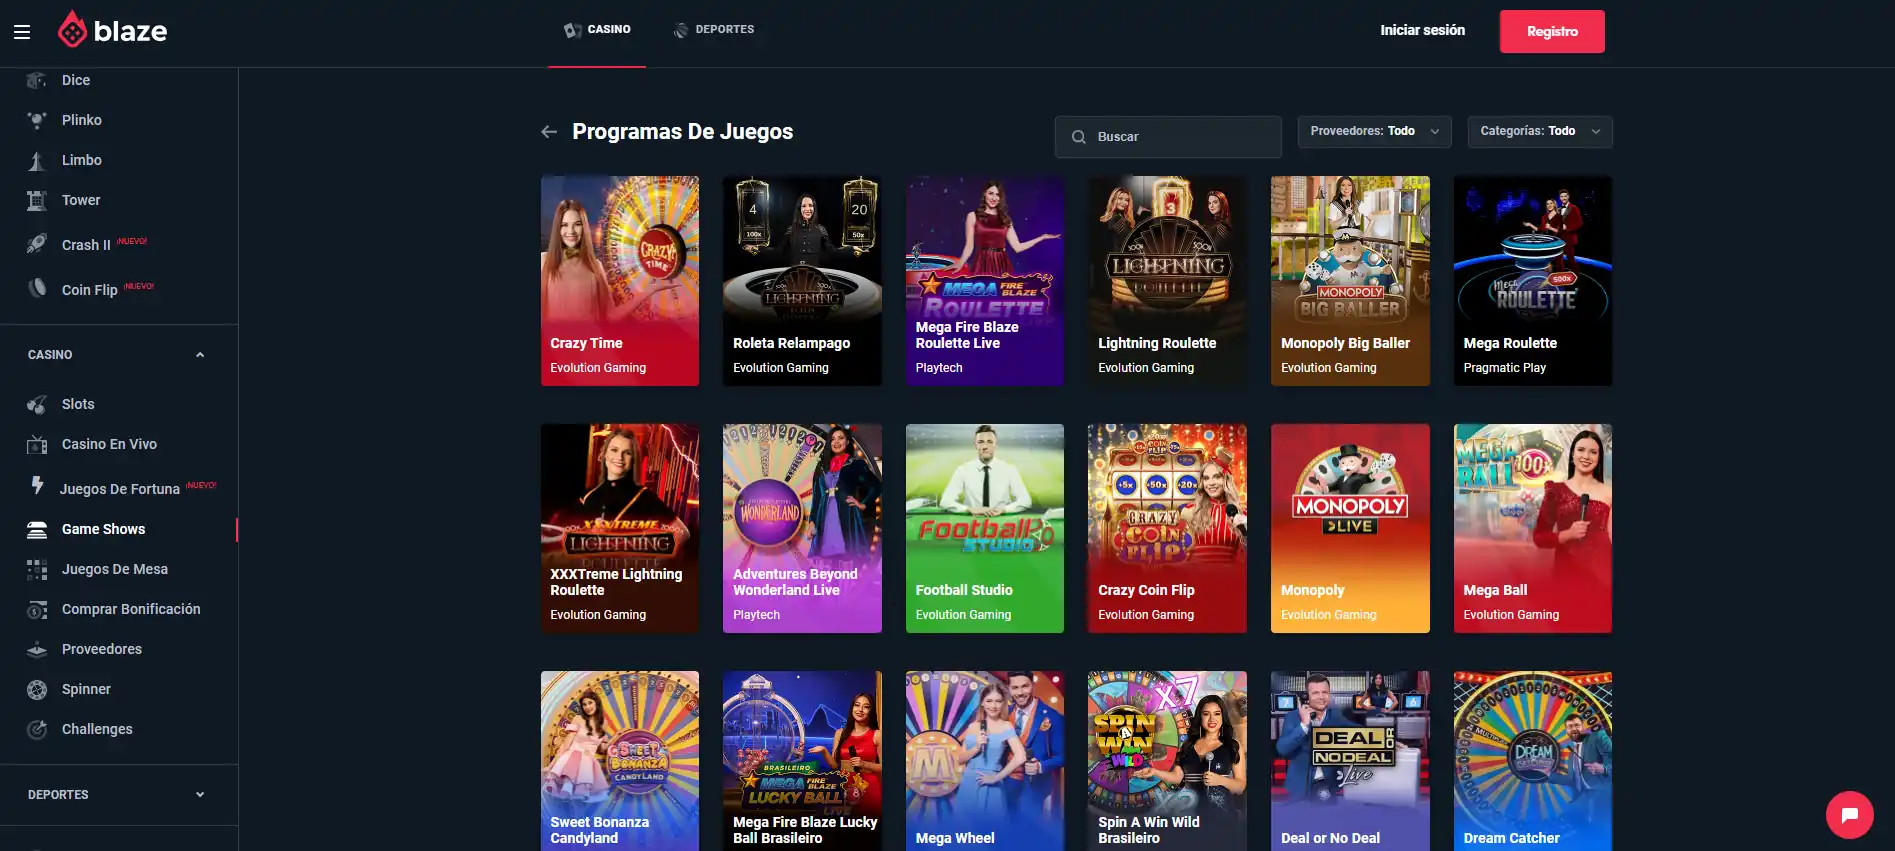Select the Mega Ball game card
Viewport: 1895px width, 851px height.
pos(1533,528)
